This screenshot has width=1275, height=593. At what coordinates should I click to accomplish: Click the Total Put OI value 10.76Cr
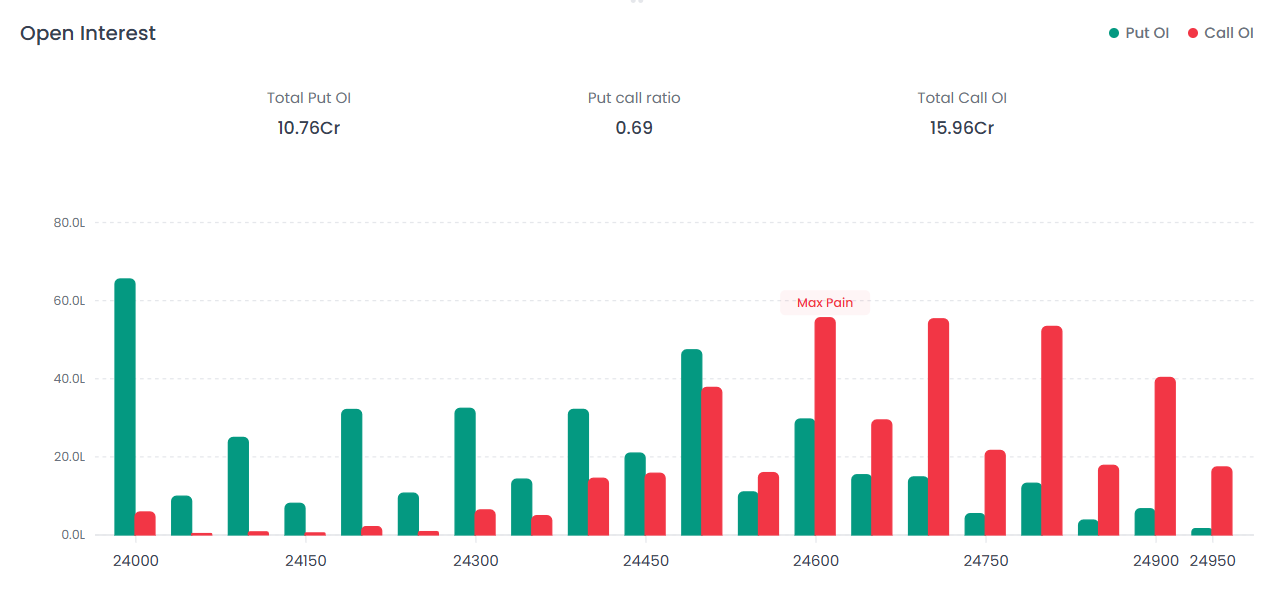point(309,128)
